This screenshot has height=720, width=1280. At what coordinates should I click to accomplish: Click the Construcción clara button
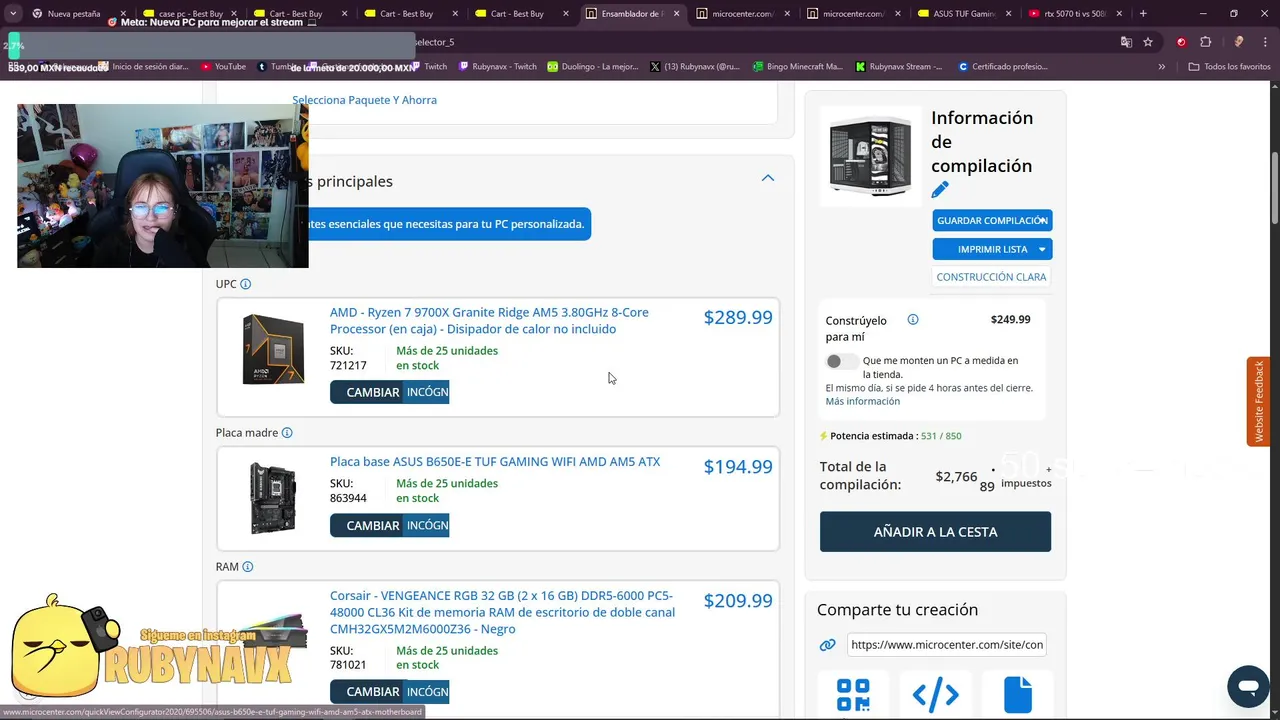(x=991, y=277)
